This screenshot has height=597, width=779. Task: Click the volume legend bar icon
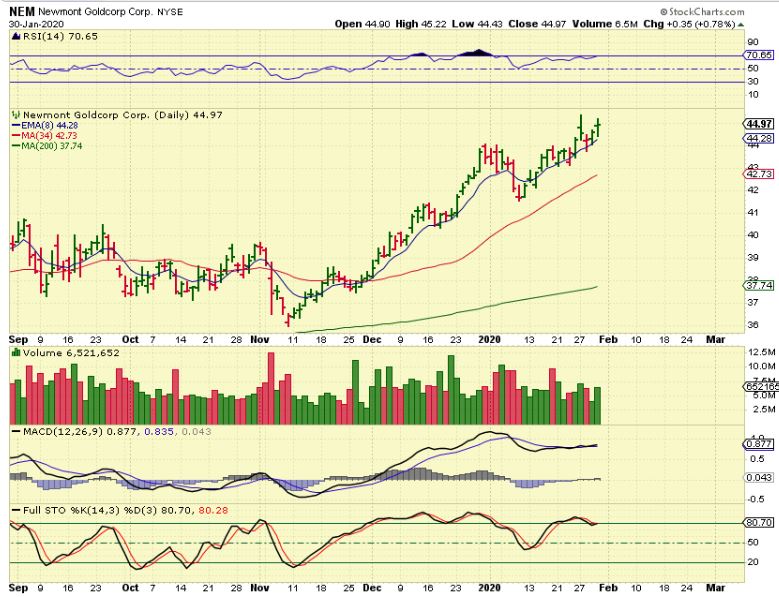click(x=16, y=353)
